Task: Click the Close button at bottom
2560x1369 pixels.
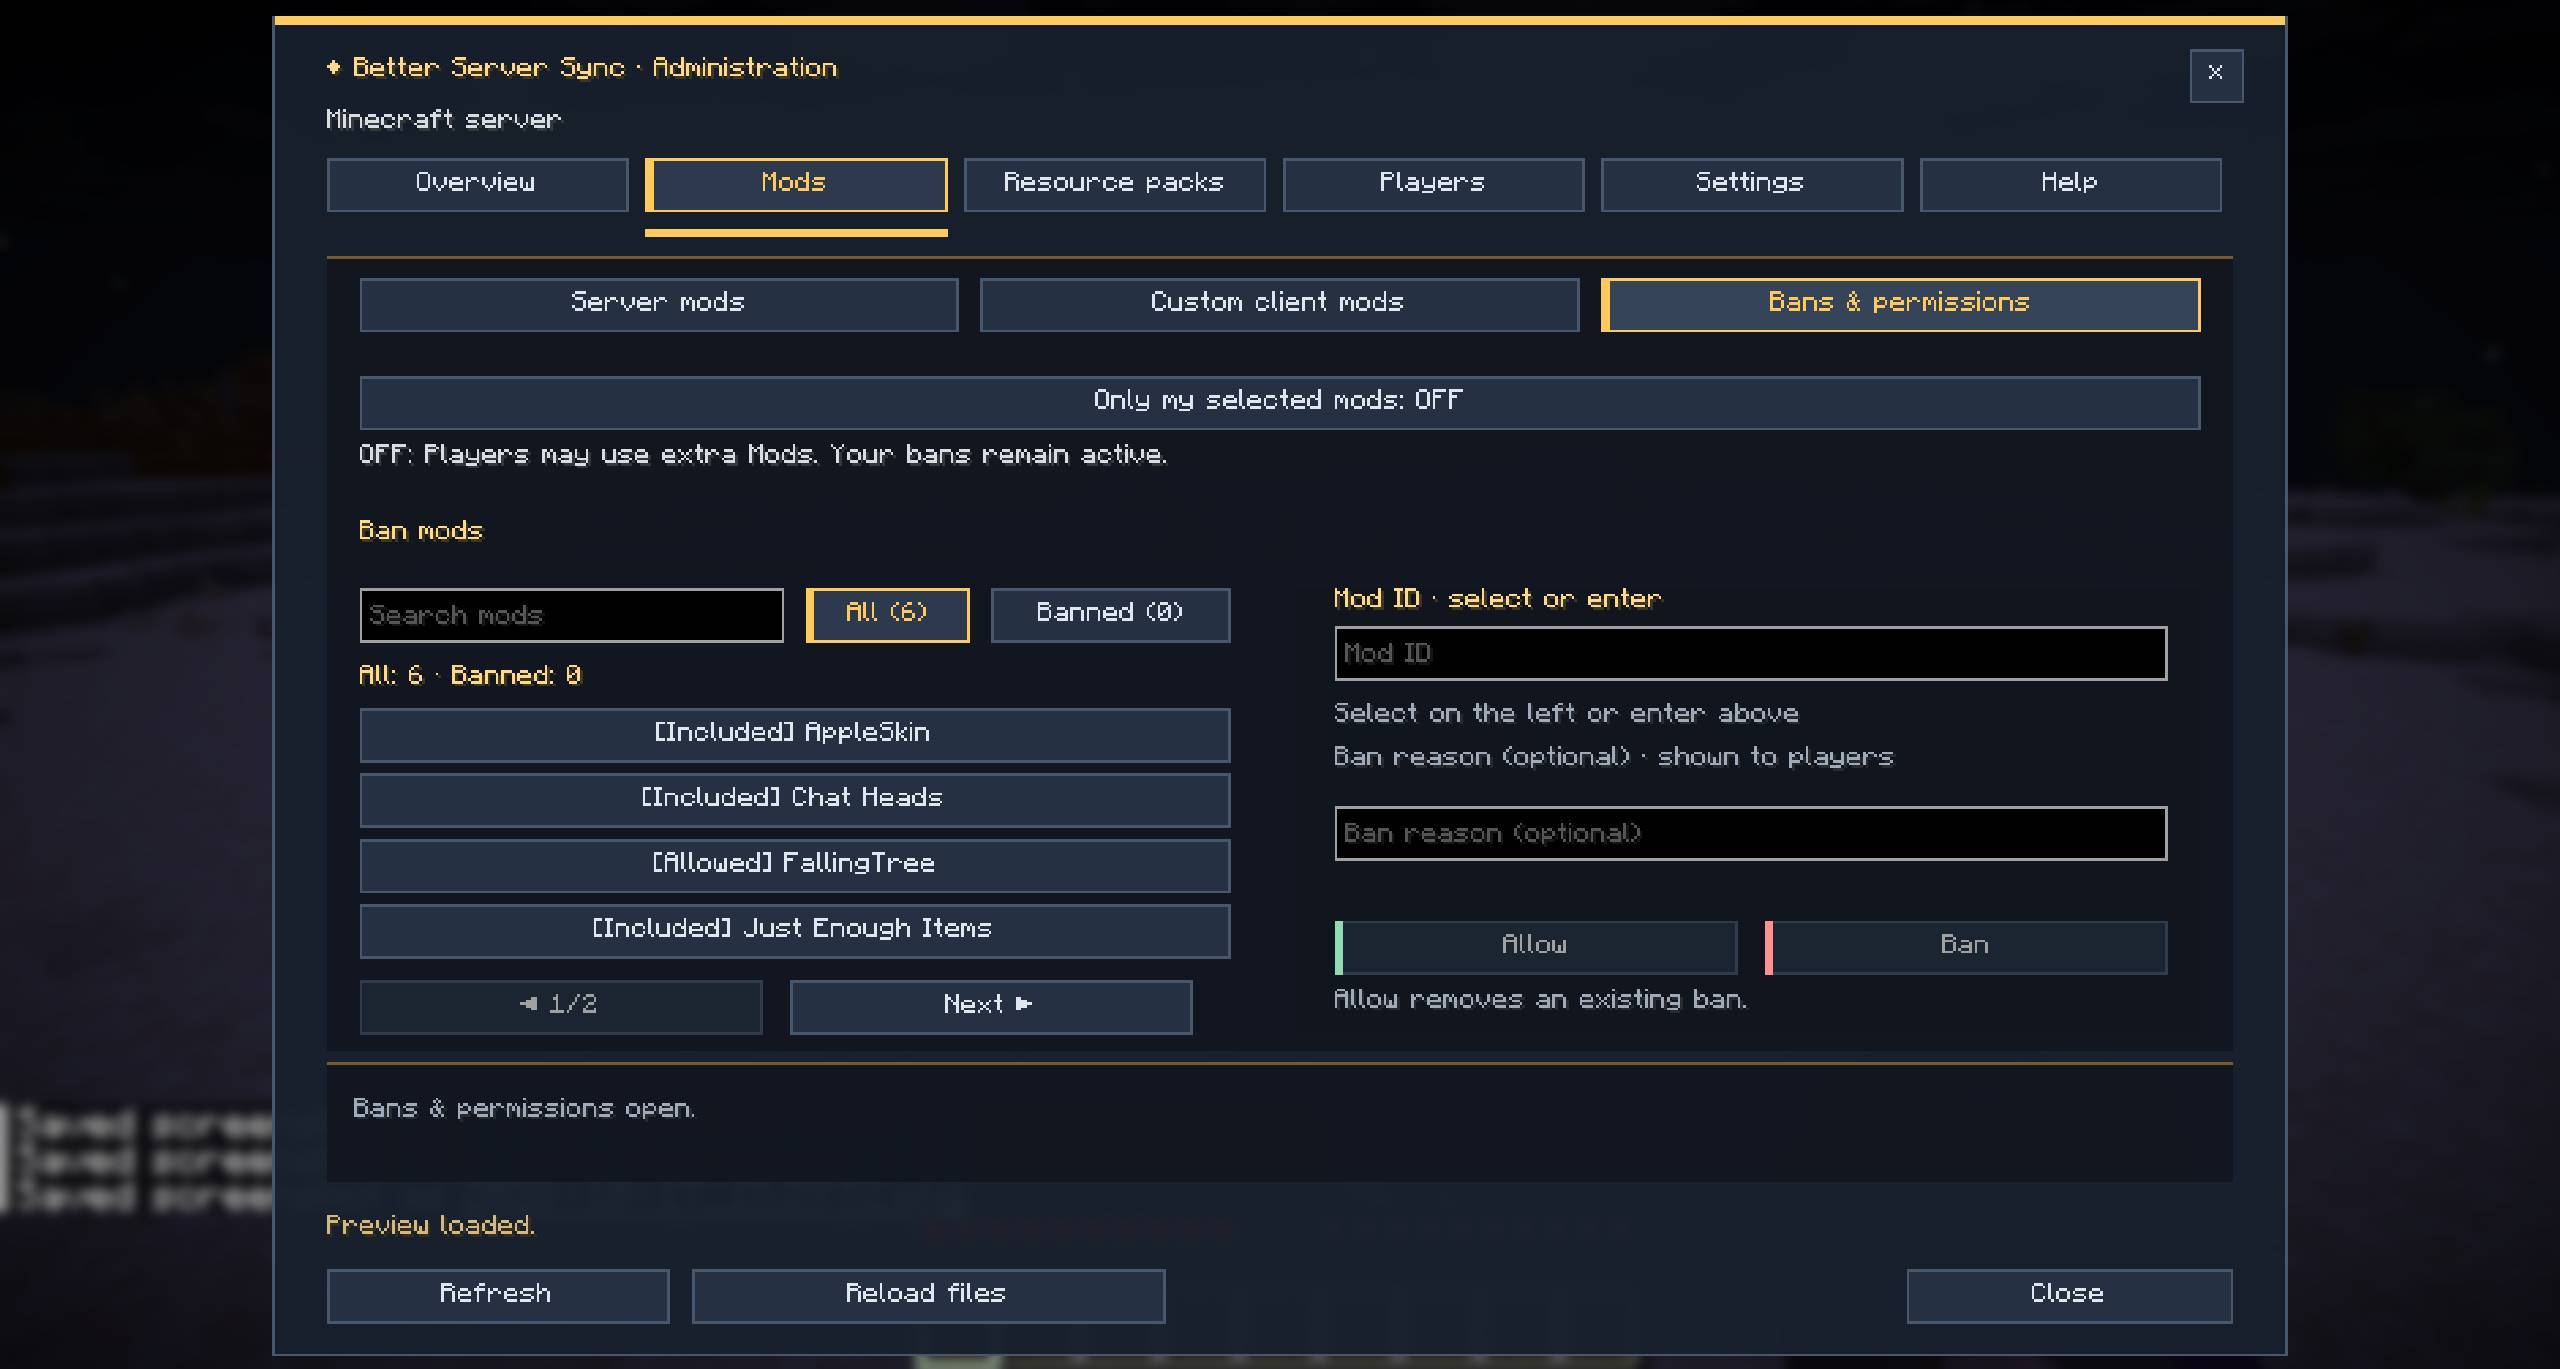Action: [x=2069, y=1296]
